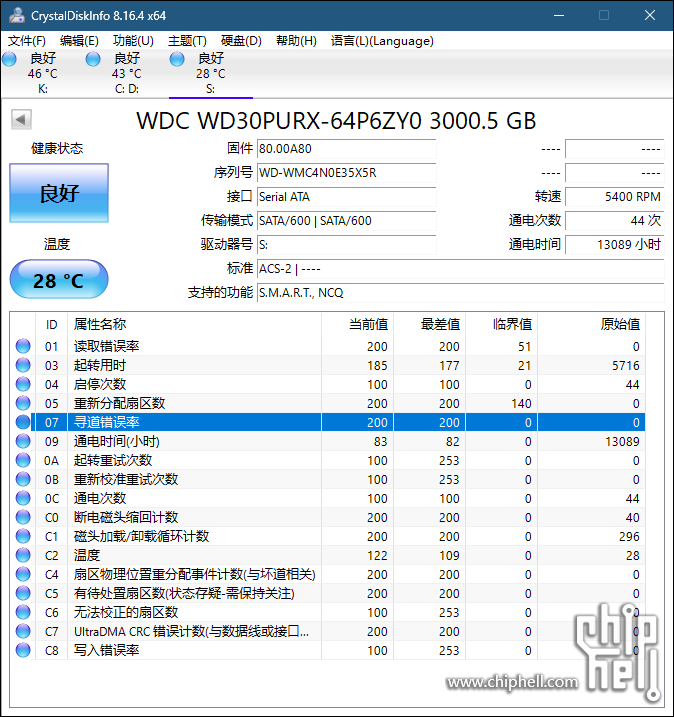Click the 通电次数 field showing 44 次
This screenshot has height=717, width=674.
(615, 221)
